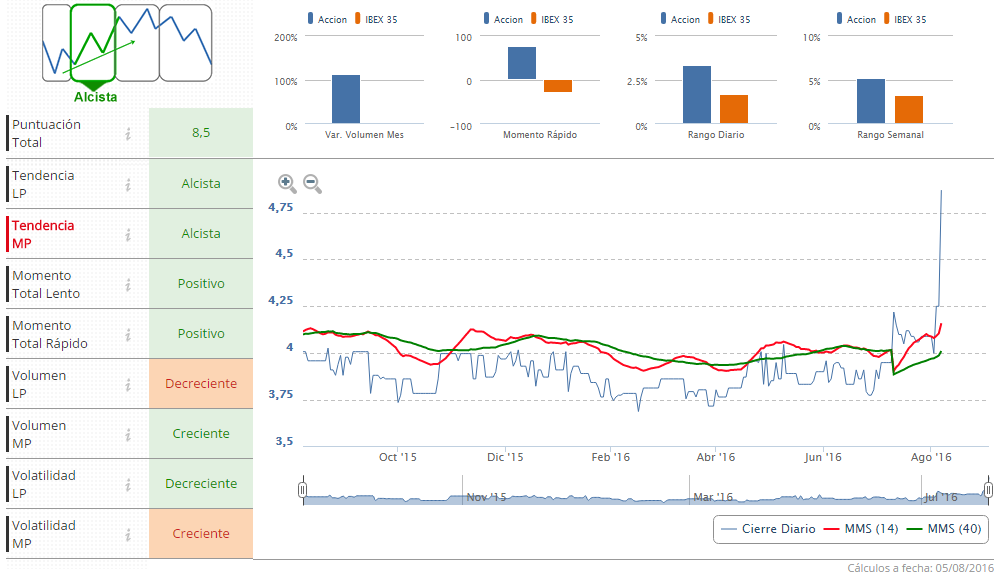Click the blue Accion bar in Rango Diario
The height and width of the screenshot is (578, 995).
[x=697, y=95]
